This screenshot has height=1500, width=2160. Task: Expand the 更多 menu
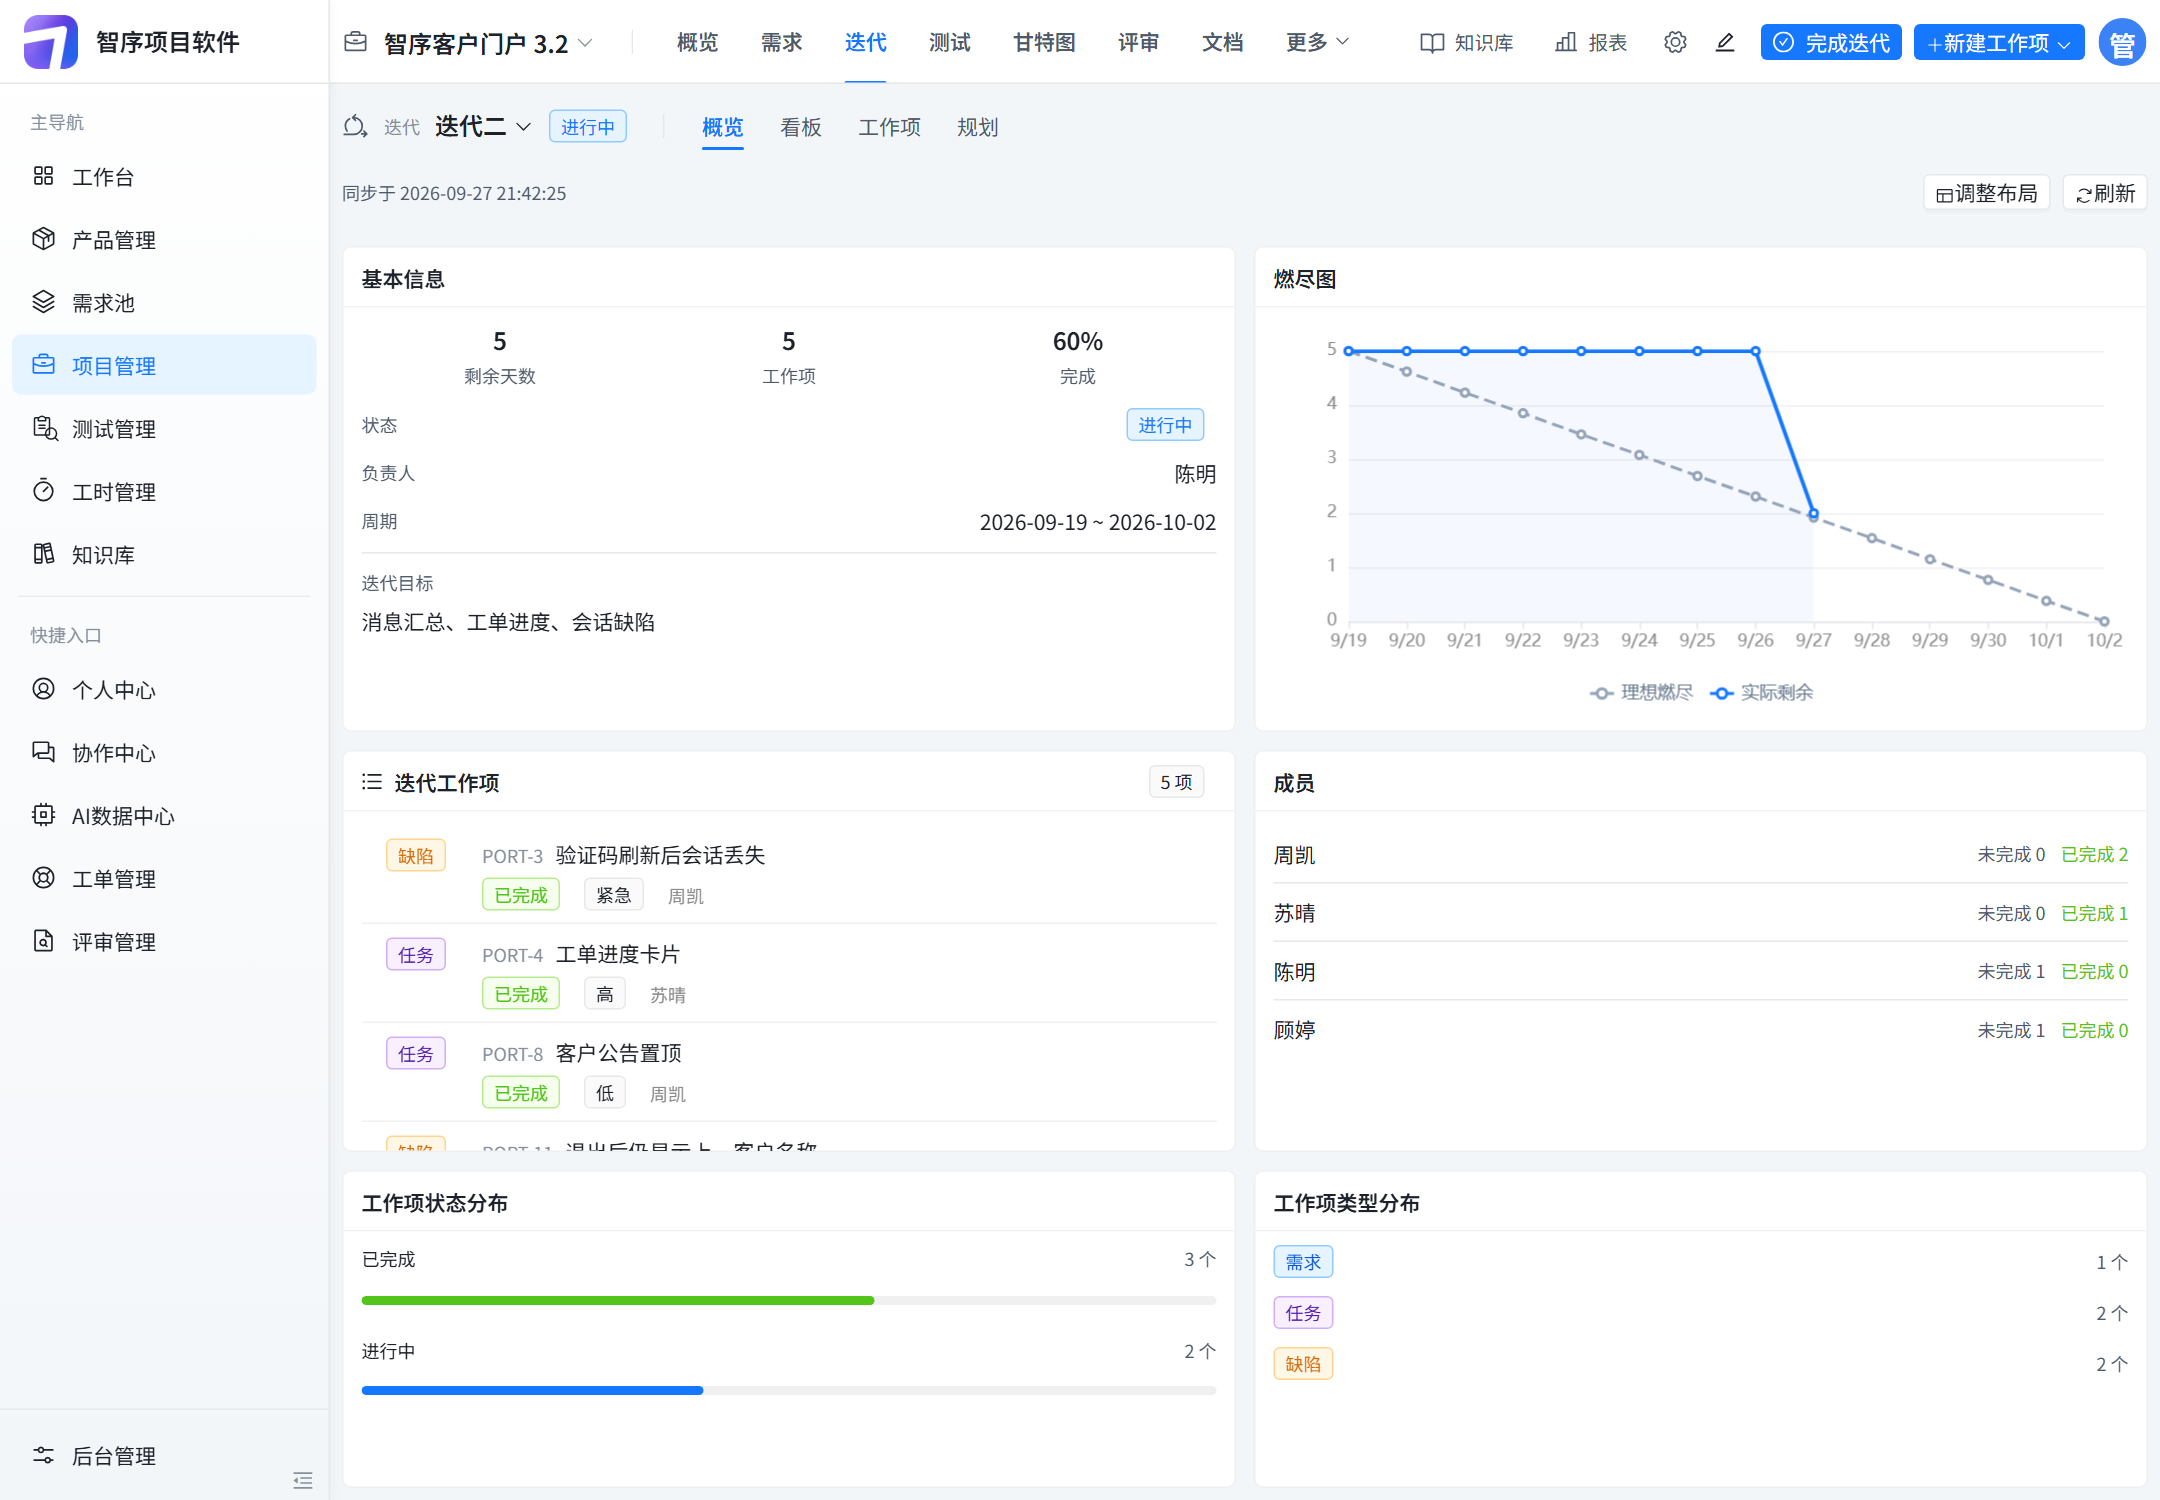pos(1317,42)
